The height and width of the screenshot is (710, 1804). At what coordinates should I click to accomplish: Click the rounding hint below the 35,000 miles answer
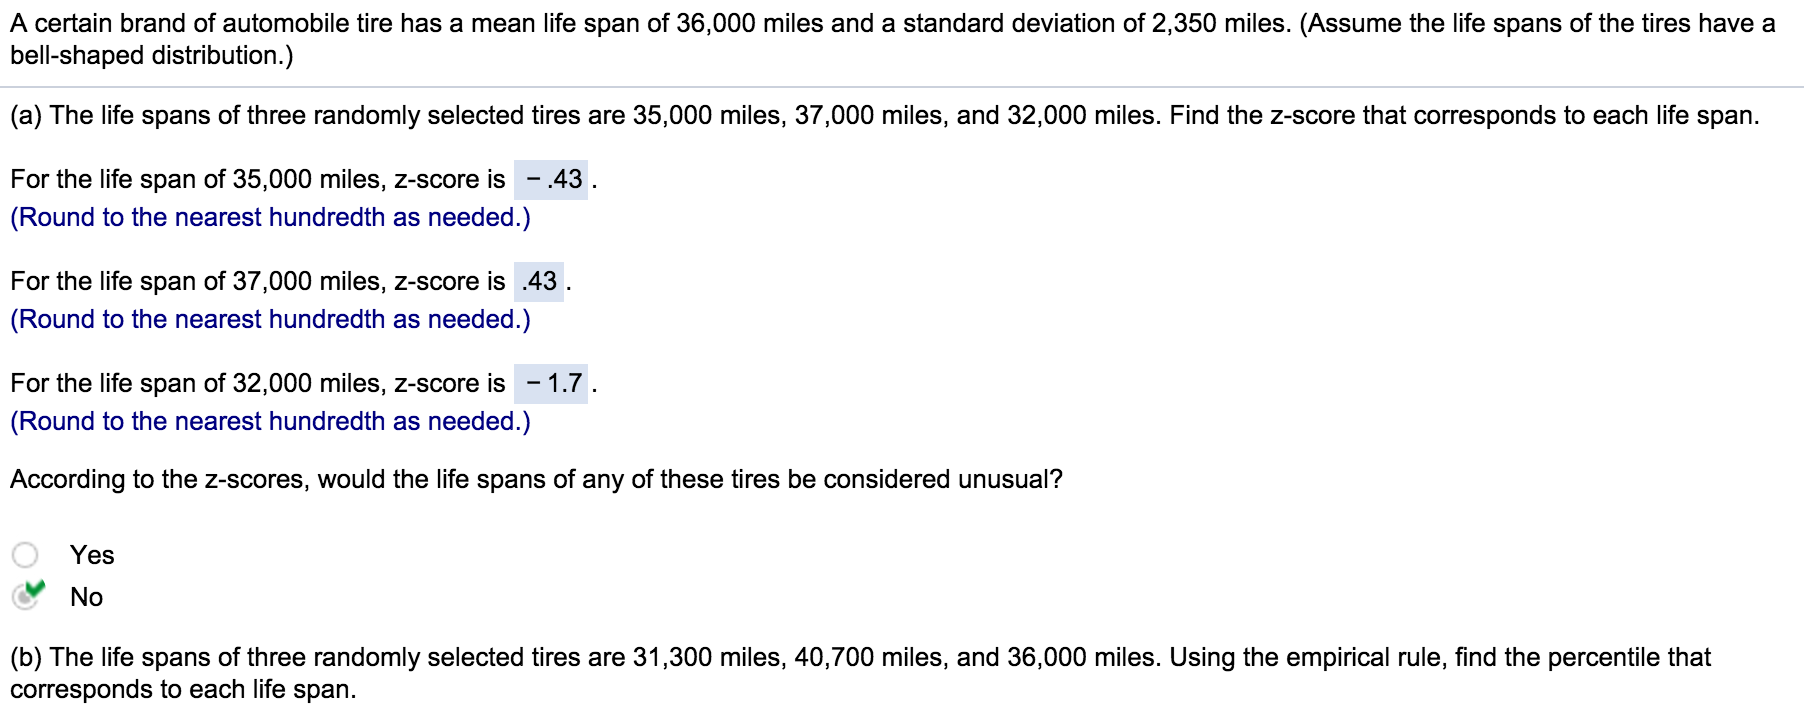coord(270,218)
